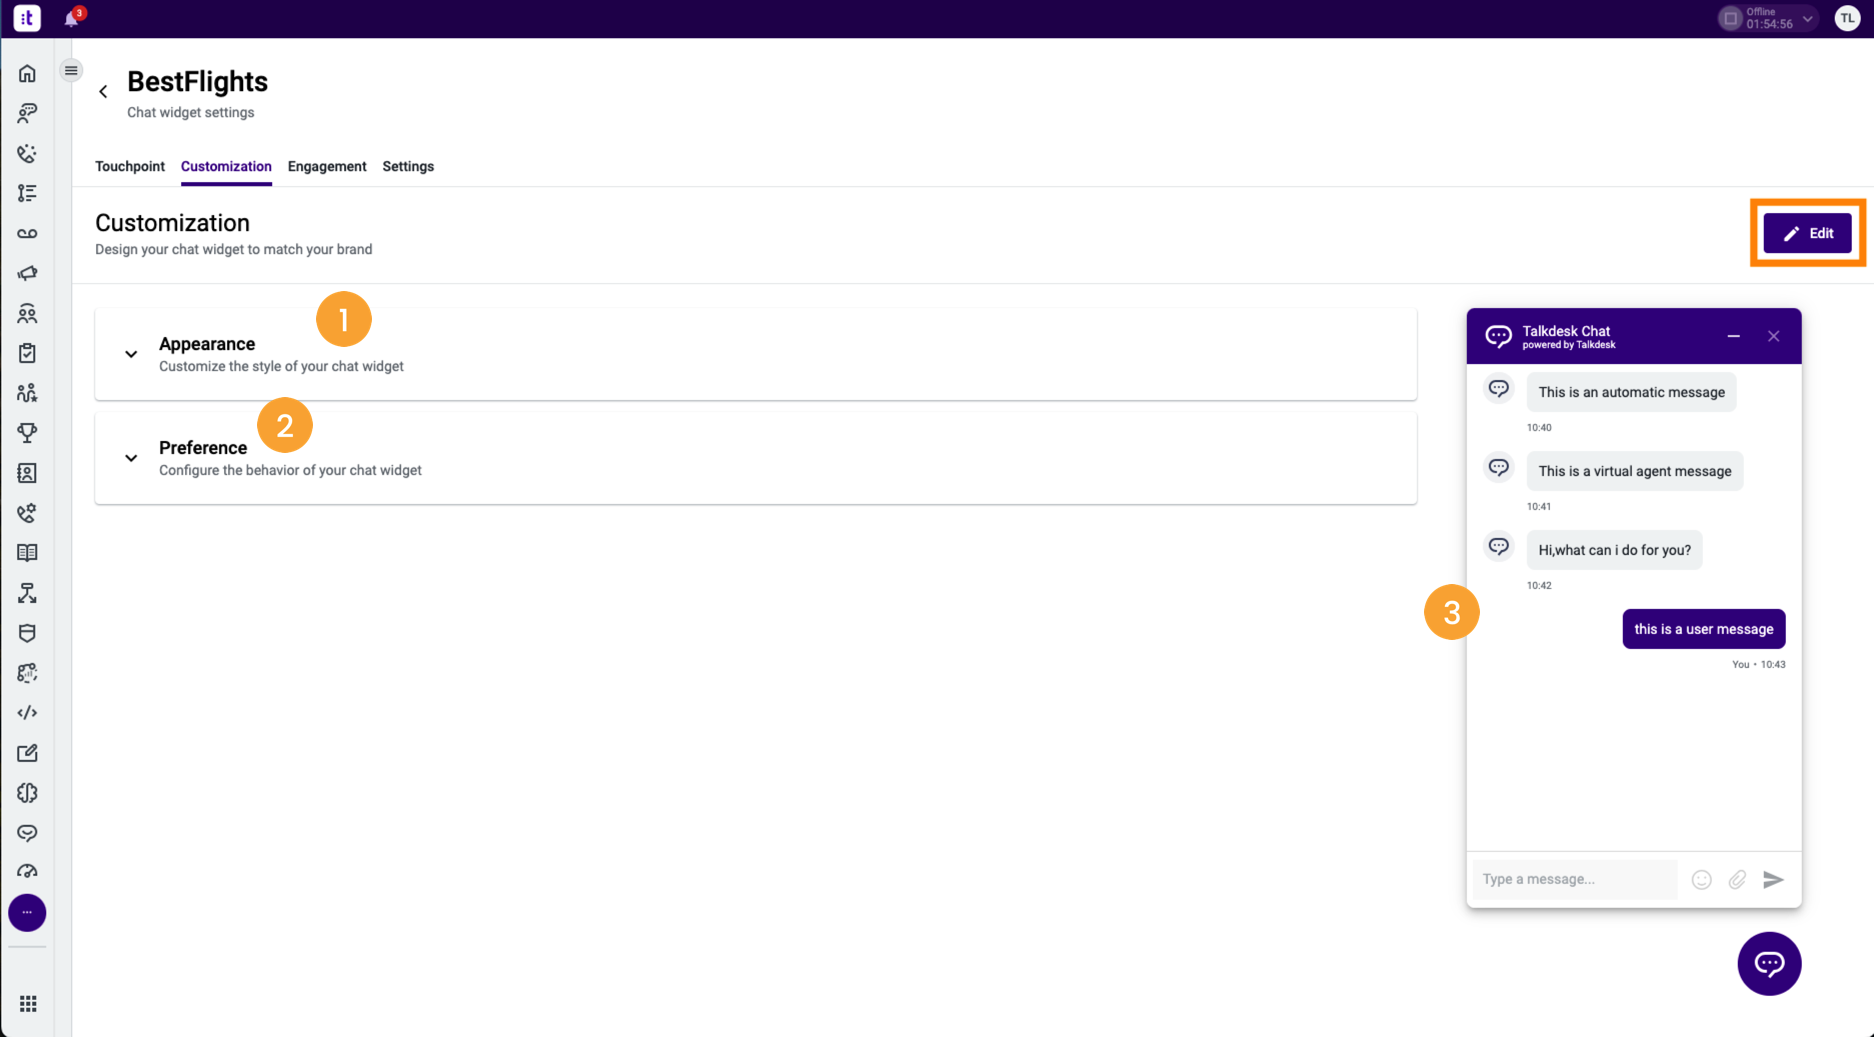Toggle the round chat launcher button
Viewport: 1874px width, 1037px height.
pyautogui.click(x=1769, y=963)
